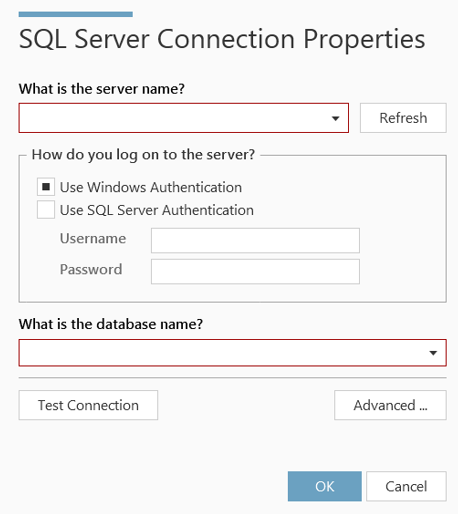458x514 pixels.
Task: Click the "What is the database name?" label
Action: point(111,324)
